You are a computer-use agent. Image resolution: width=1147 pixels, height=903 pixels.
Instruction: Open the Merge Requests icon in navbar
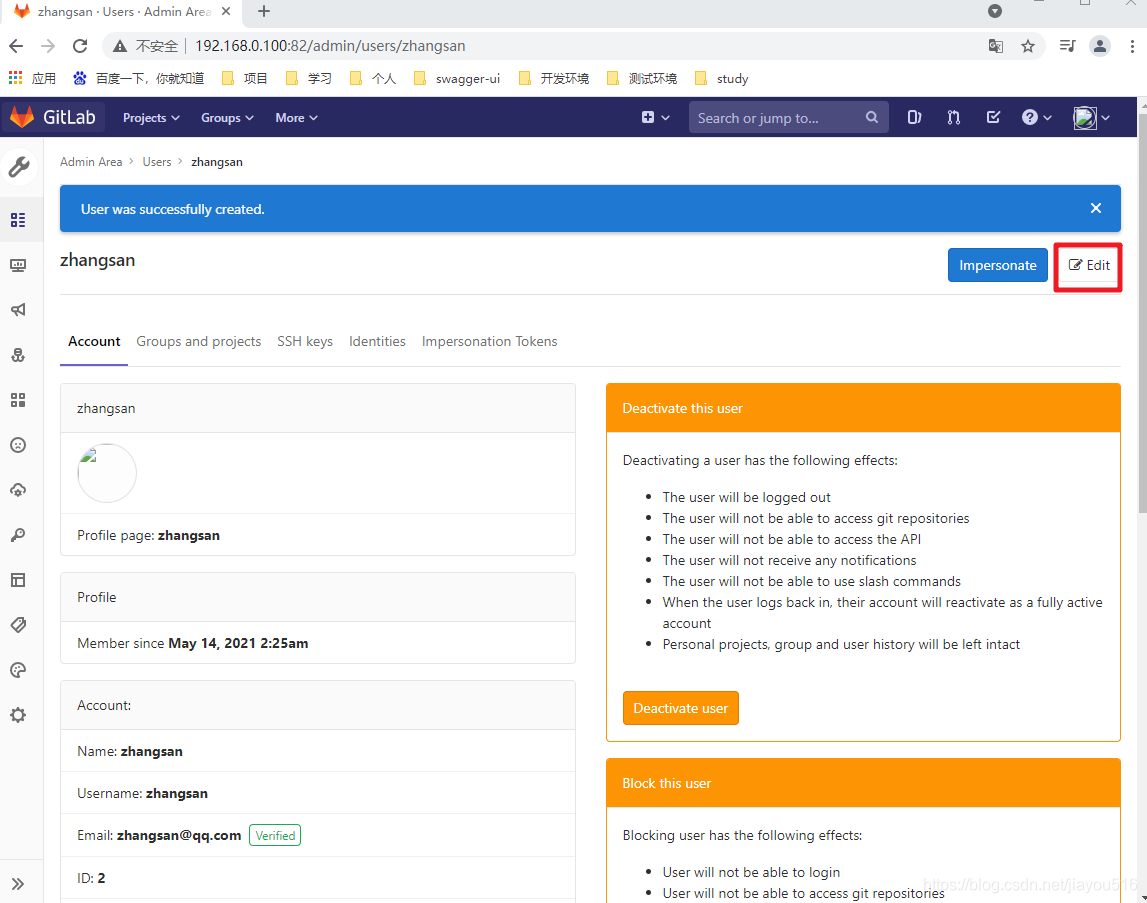[953, 117]
